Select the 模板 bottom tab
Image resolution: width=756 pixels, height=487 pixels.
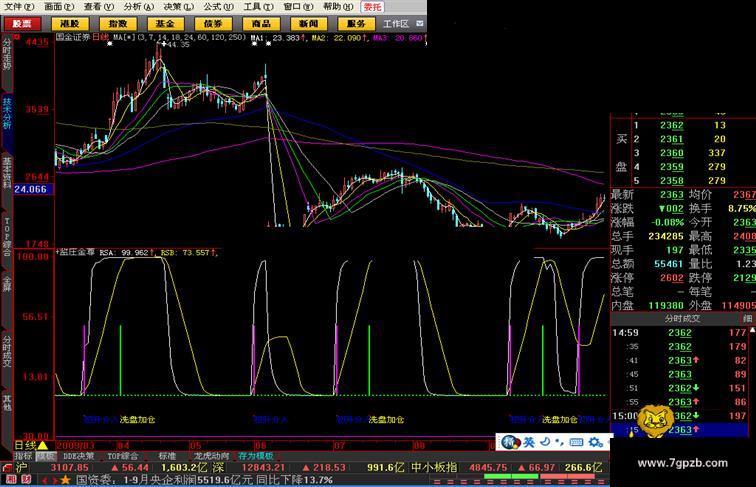[46, 456]
